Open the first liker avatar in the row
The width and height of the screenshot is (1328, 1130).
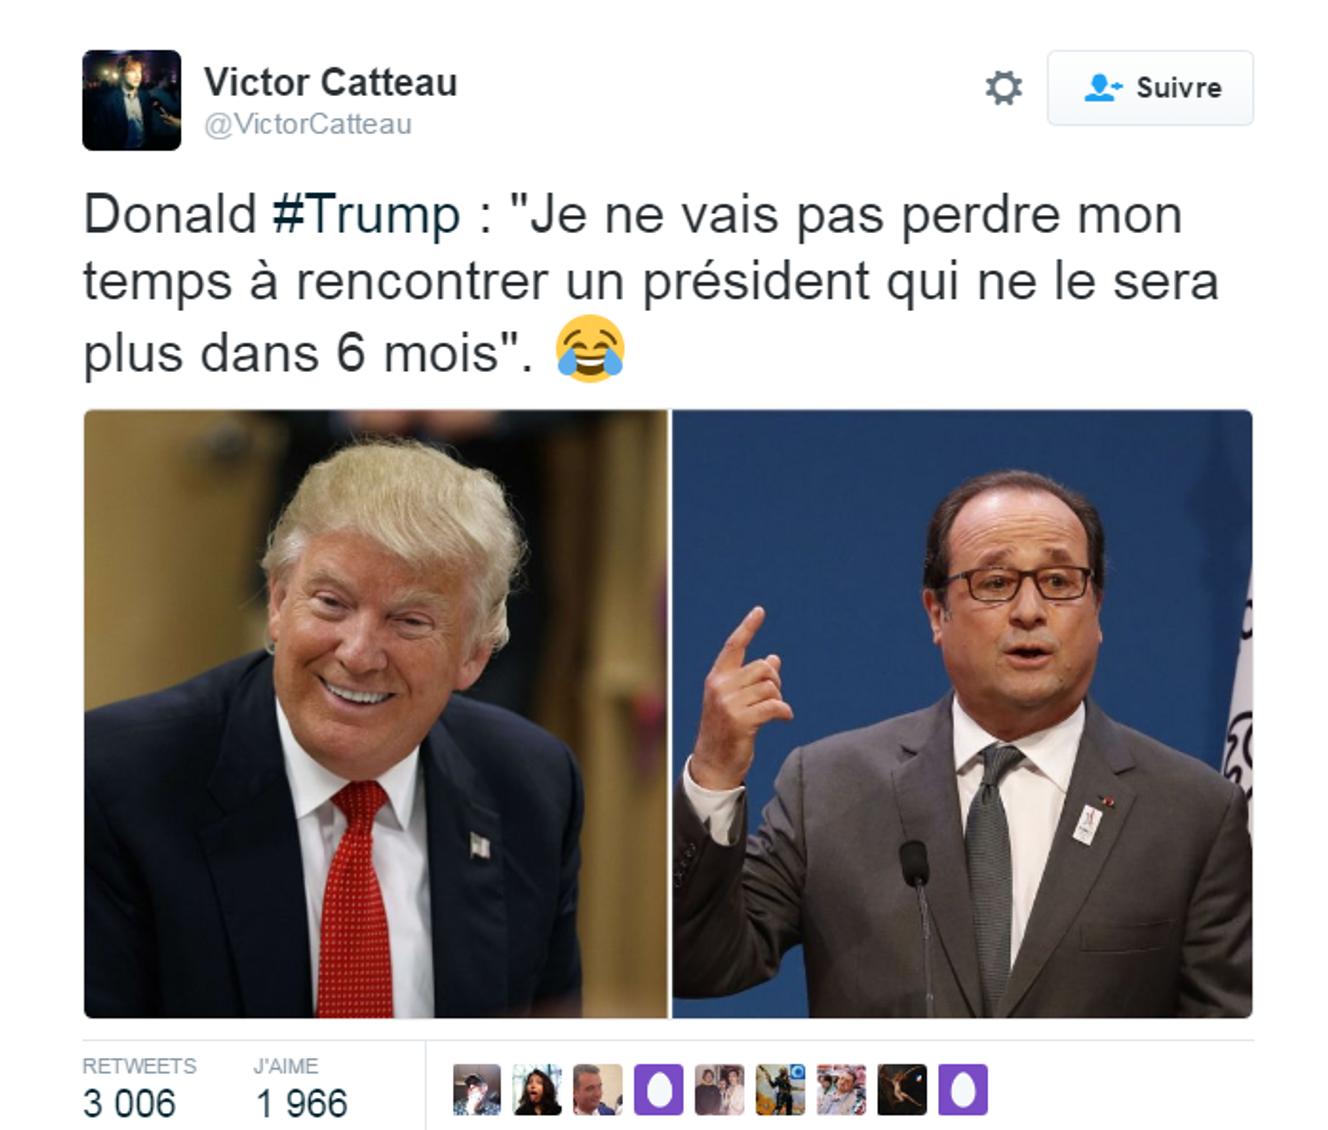click(x=477, y=1090)
